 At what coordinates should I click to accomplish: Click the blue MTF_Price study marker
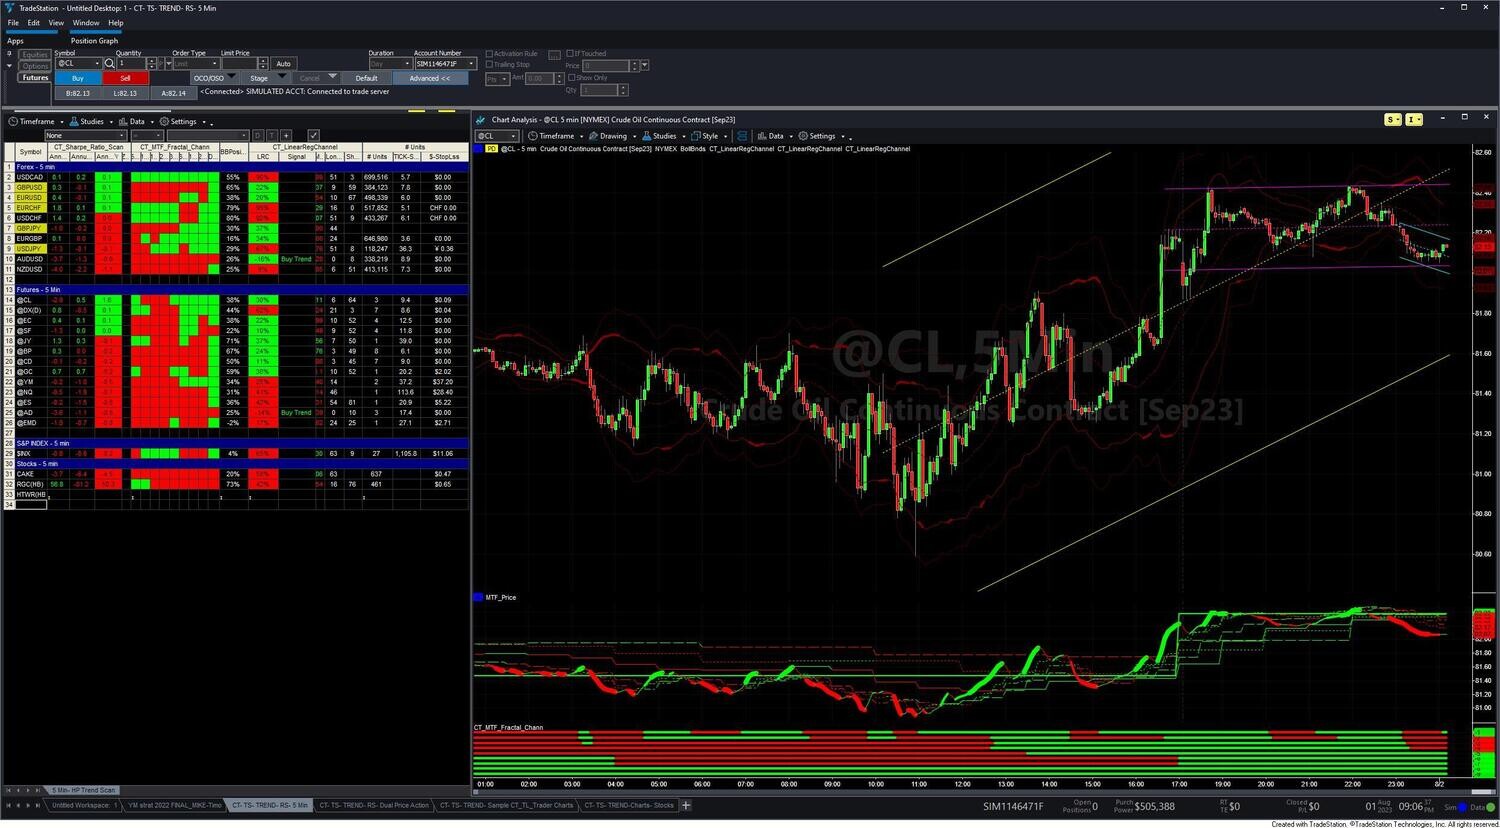tap(478, 597)
